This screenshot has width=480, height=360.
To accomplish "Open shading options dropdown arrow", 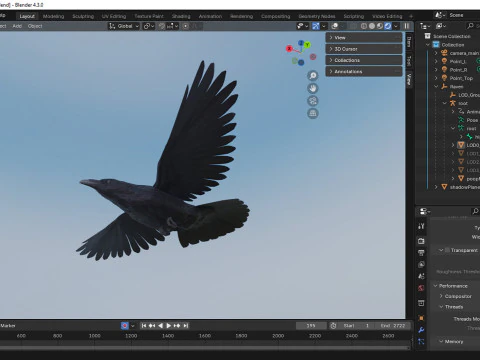I will 396,26.
